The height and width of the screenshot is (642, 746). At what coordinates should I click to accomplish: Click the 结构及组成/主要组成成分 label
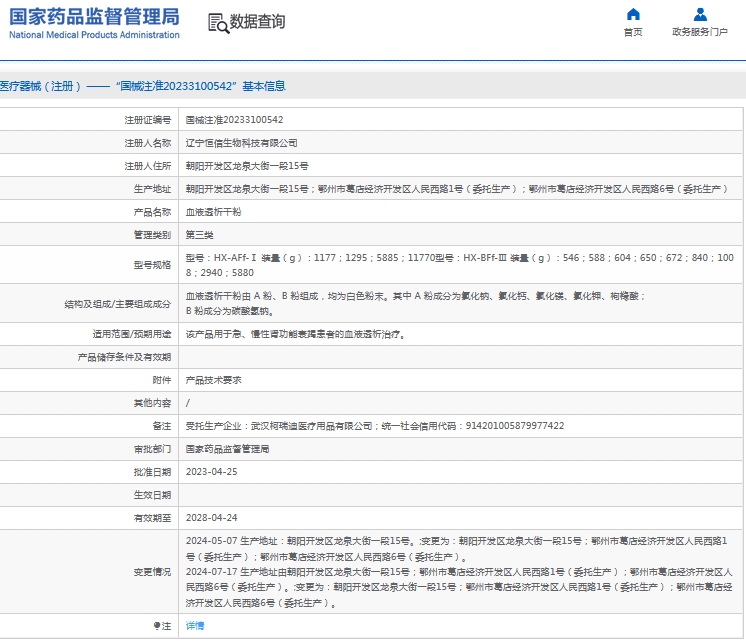118,304
